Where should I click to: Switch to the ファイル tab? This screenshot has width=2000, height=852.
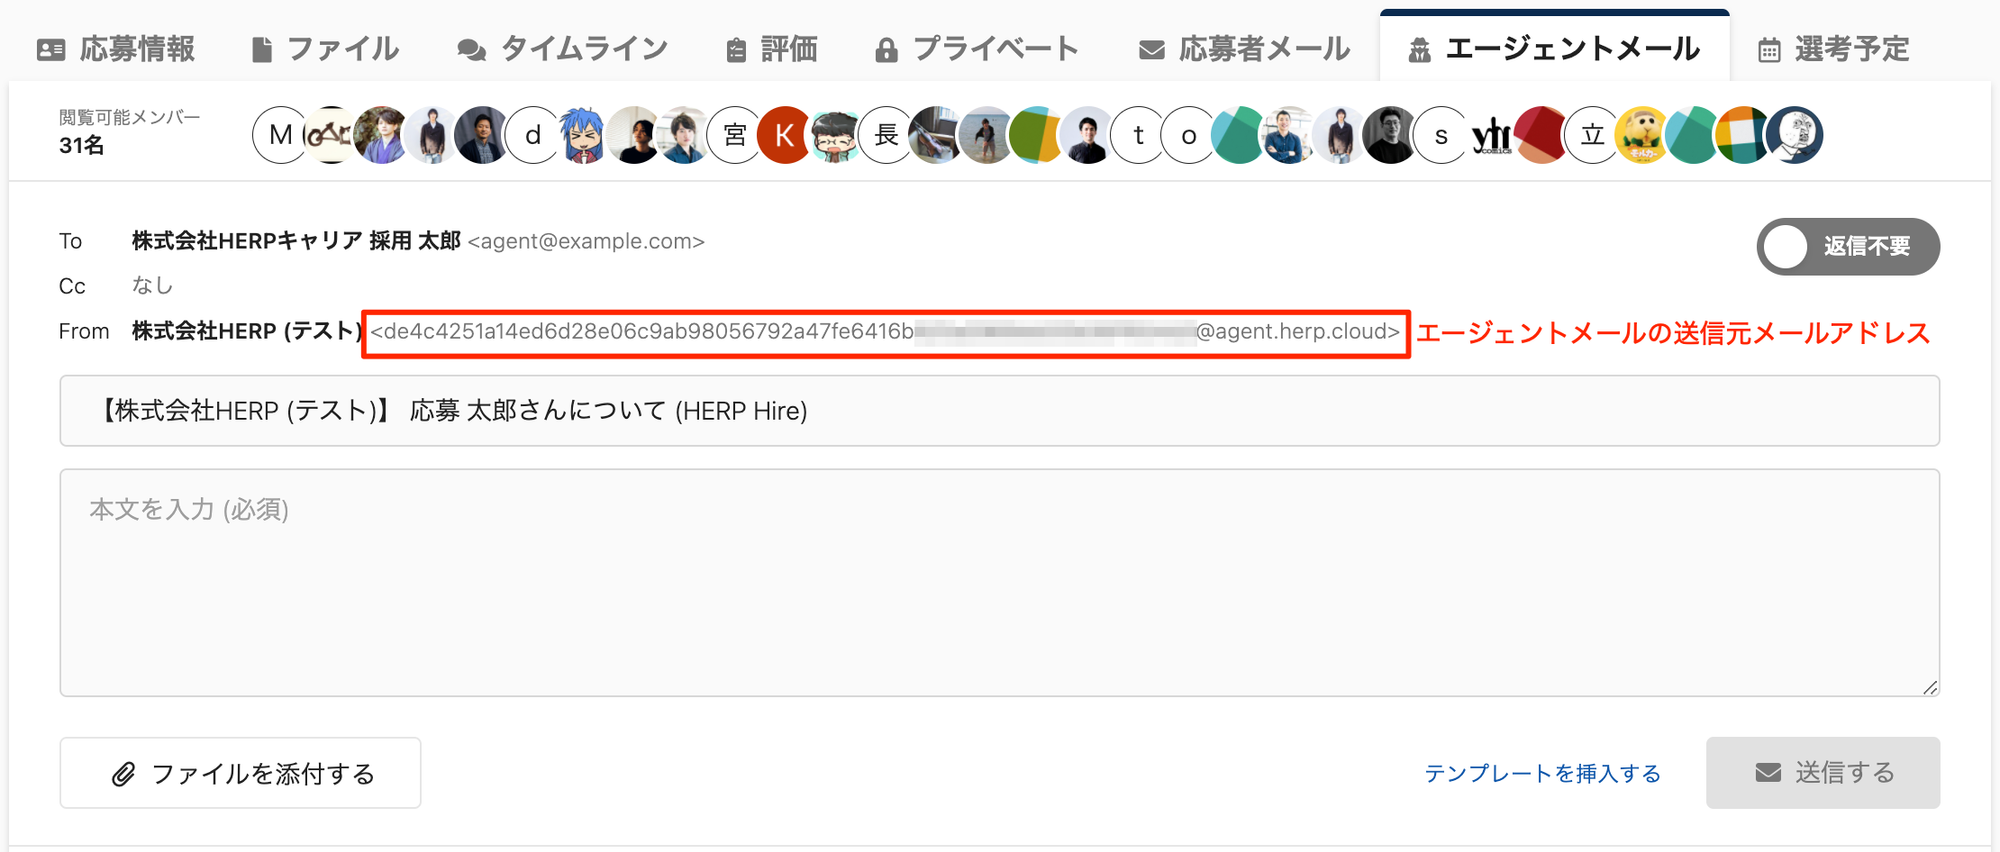point(325,49)
